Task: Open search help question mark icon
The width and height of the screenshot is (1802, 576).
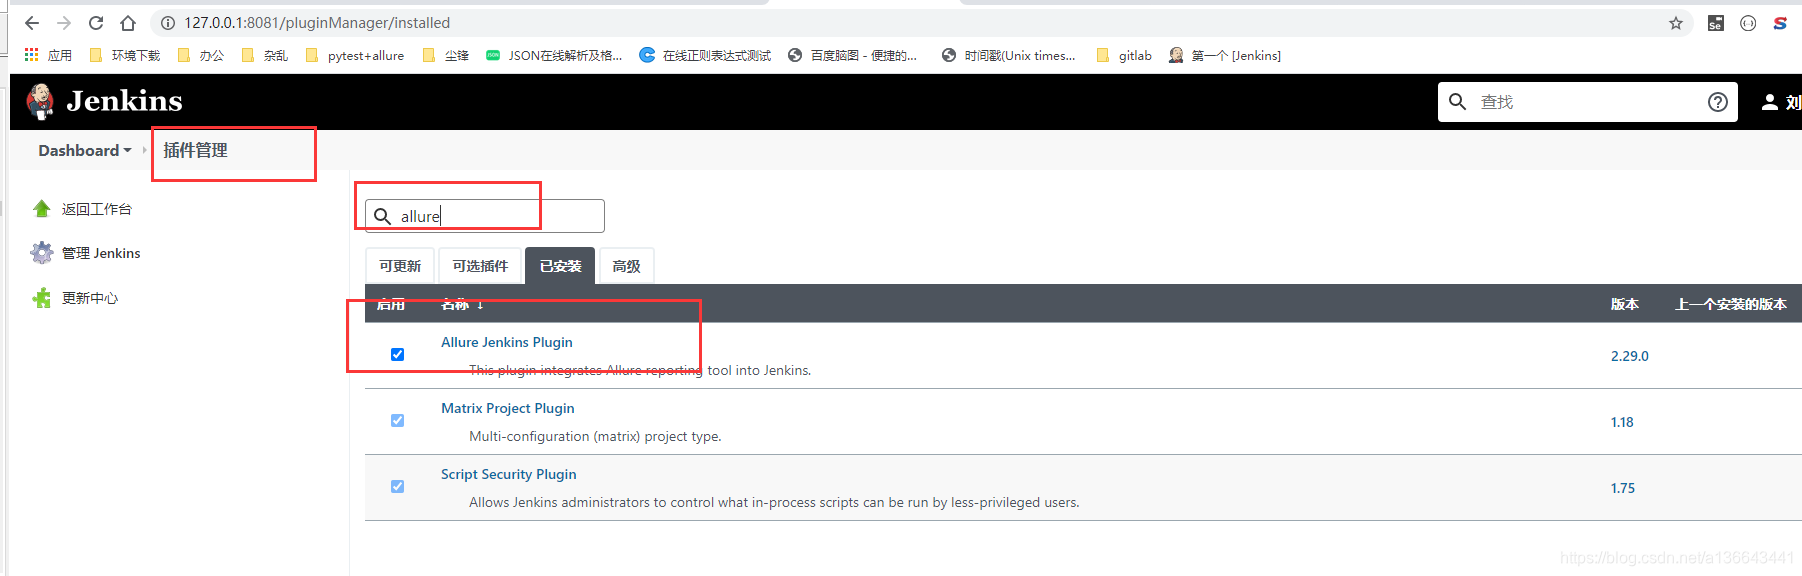Action: click(x=1718, y=102)
